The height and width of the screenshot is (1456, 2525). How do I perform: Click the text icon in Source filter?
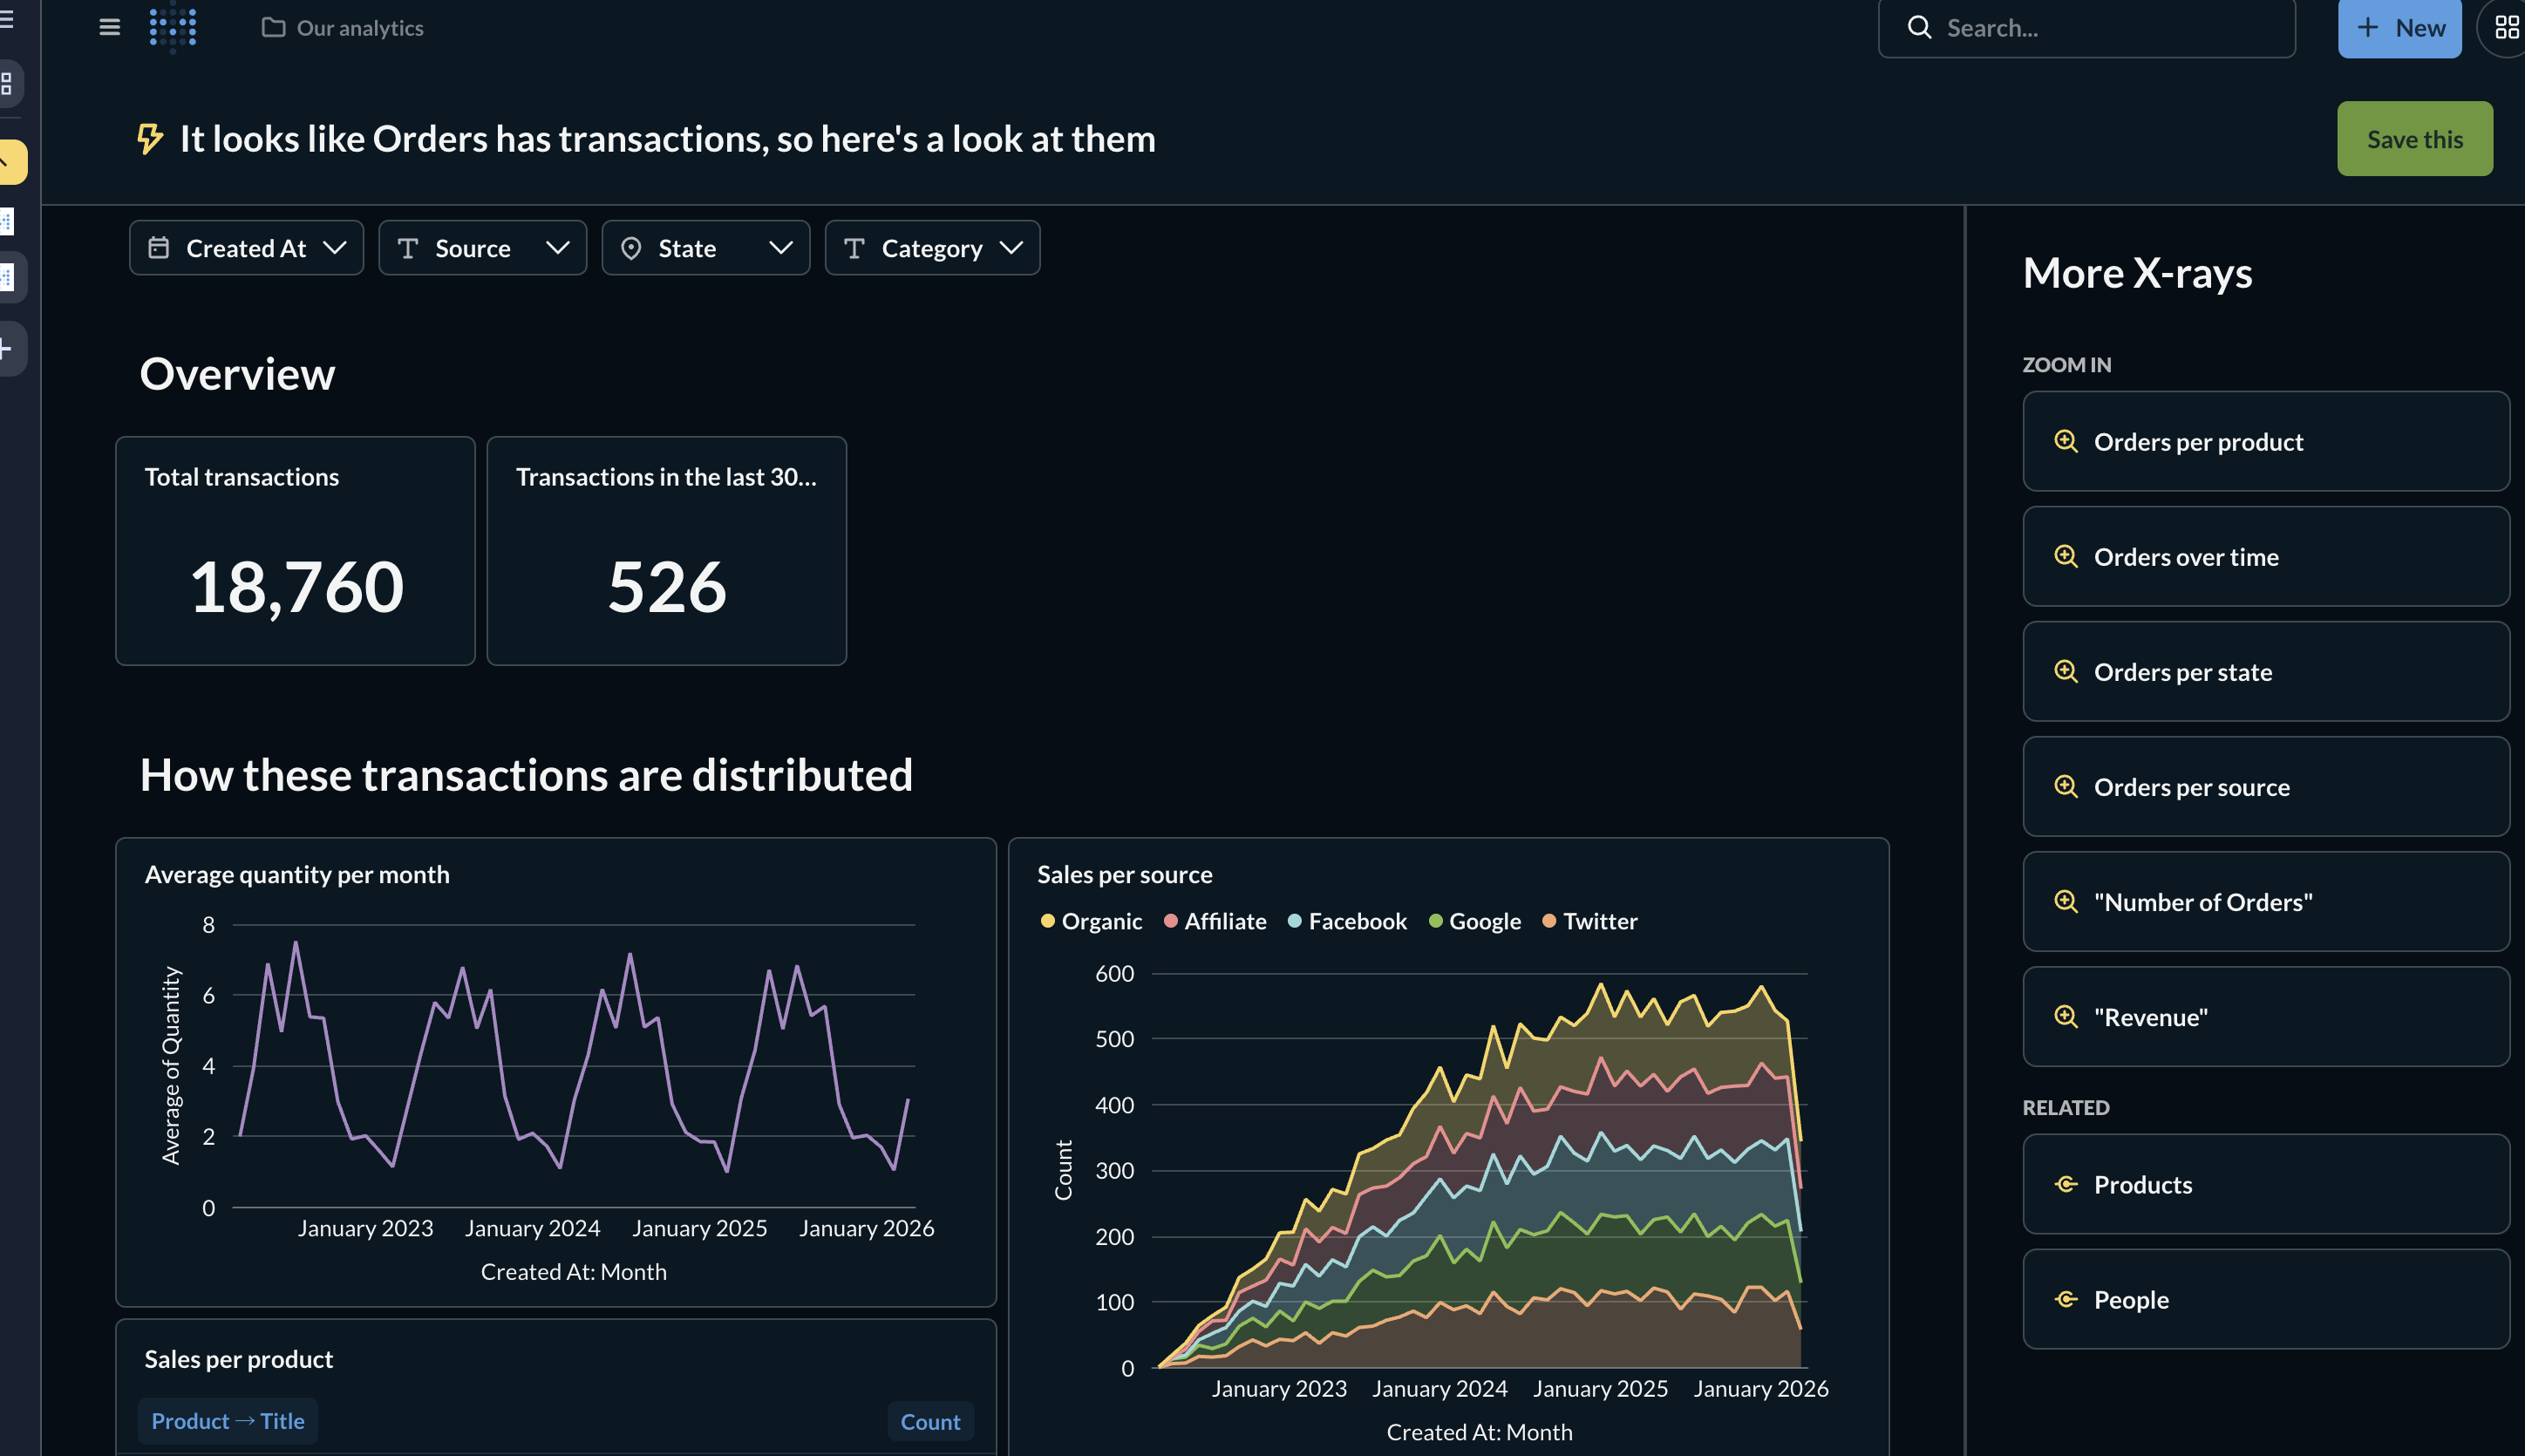click(x=408, y=248)
